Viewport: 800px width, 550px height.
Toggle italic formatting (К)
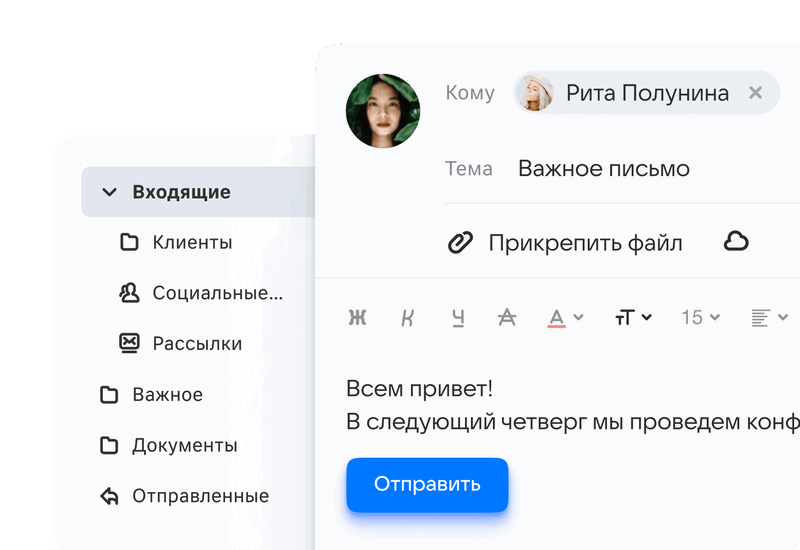(407, 317)
